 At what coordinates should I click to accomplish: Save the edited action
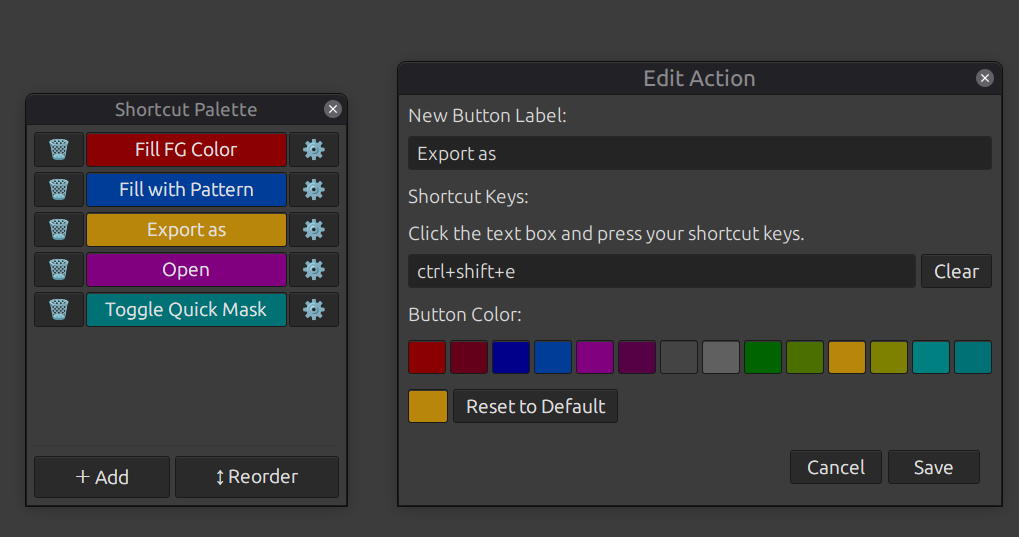click(932, 467)
